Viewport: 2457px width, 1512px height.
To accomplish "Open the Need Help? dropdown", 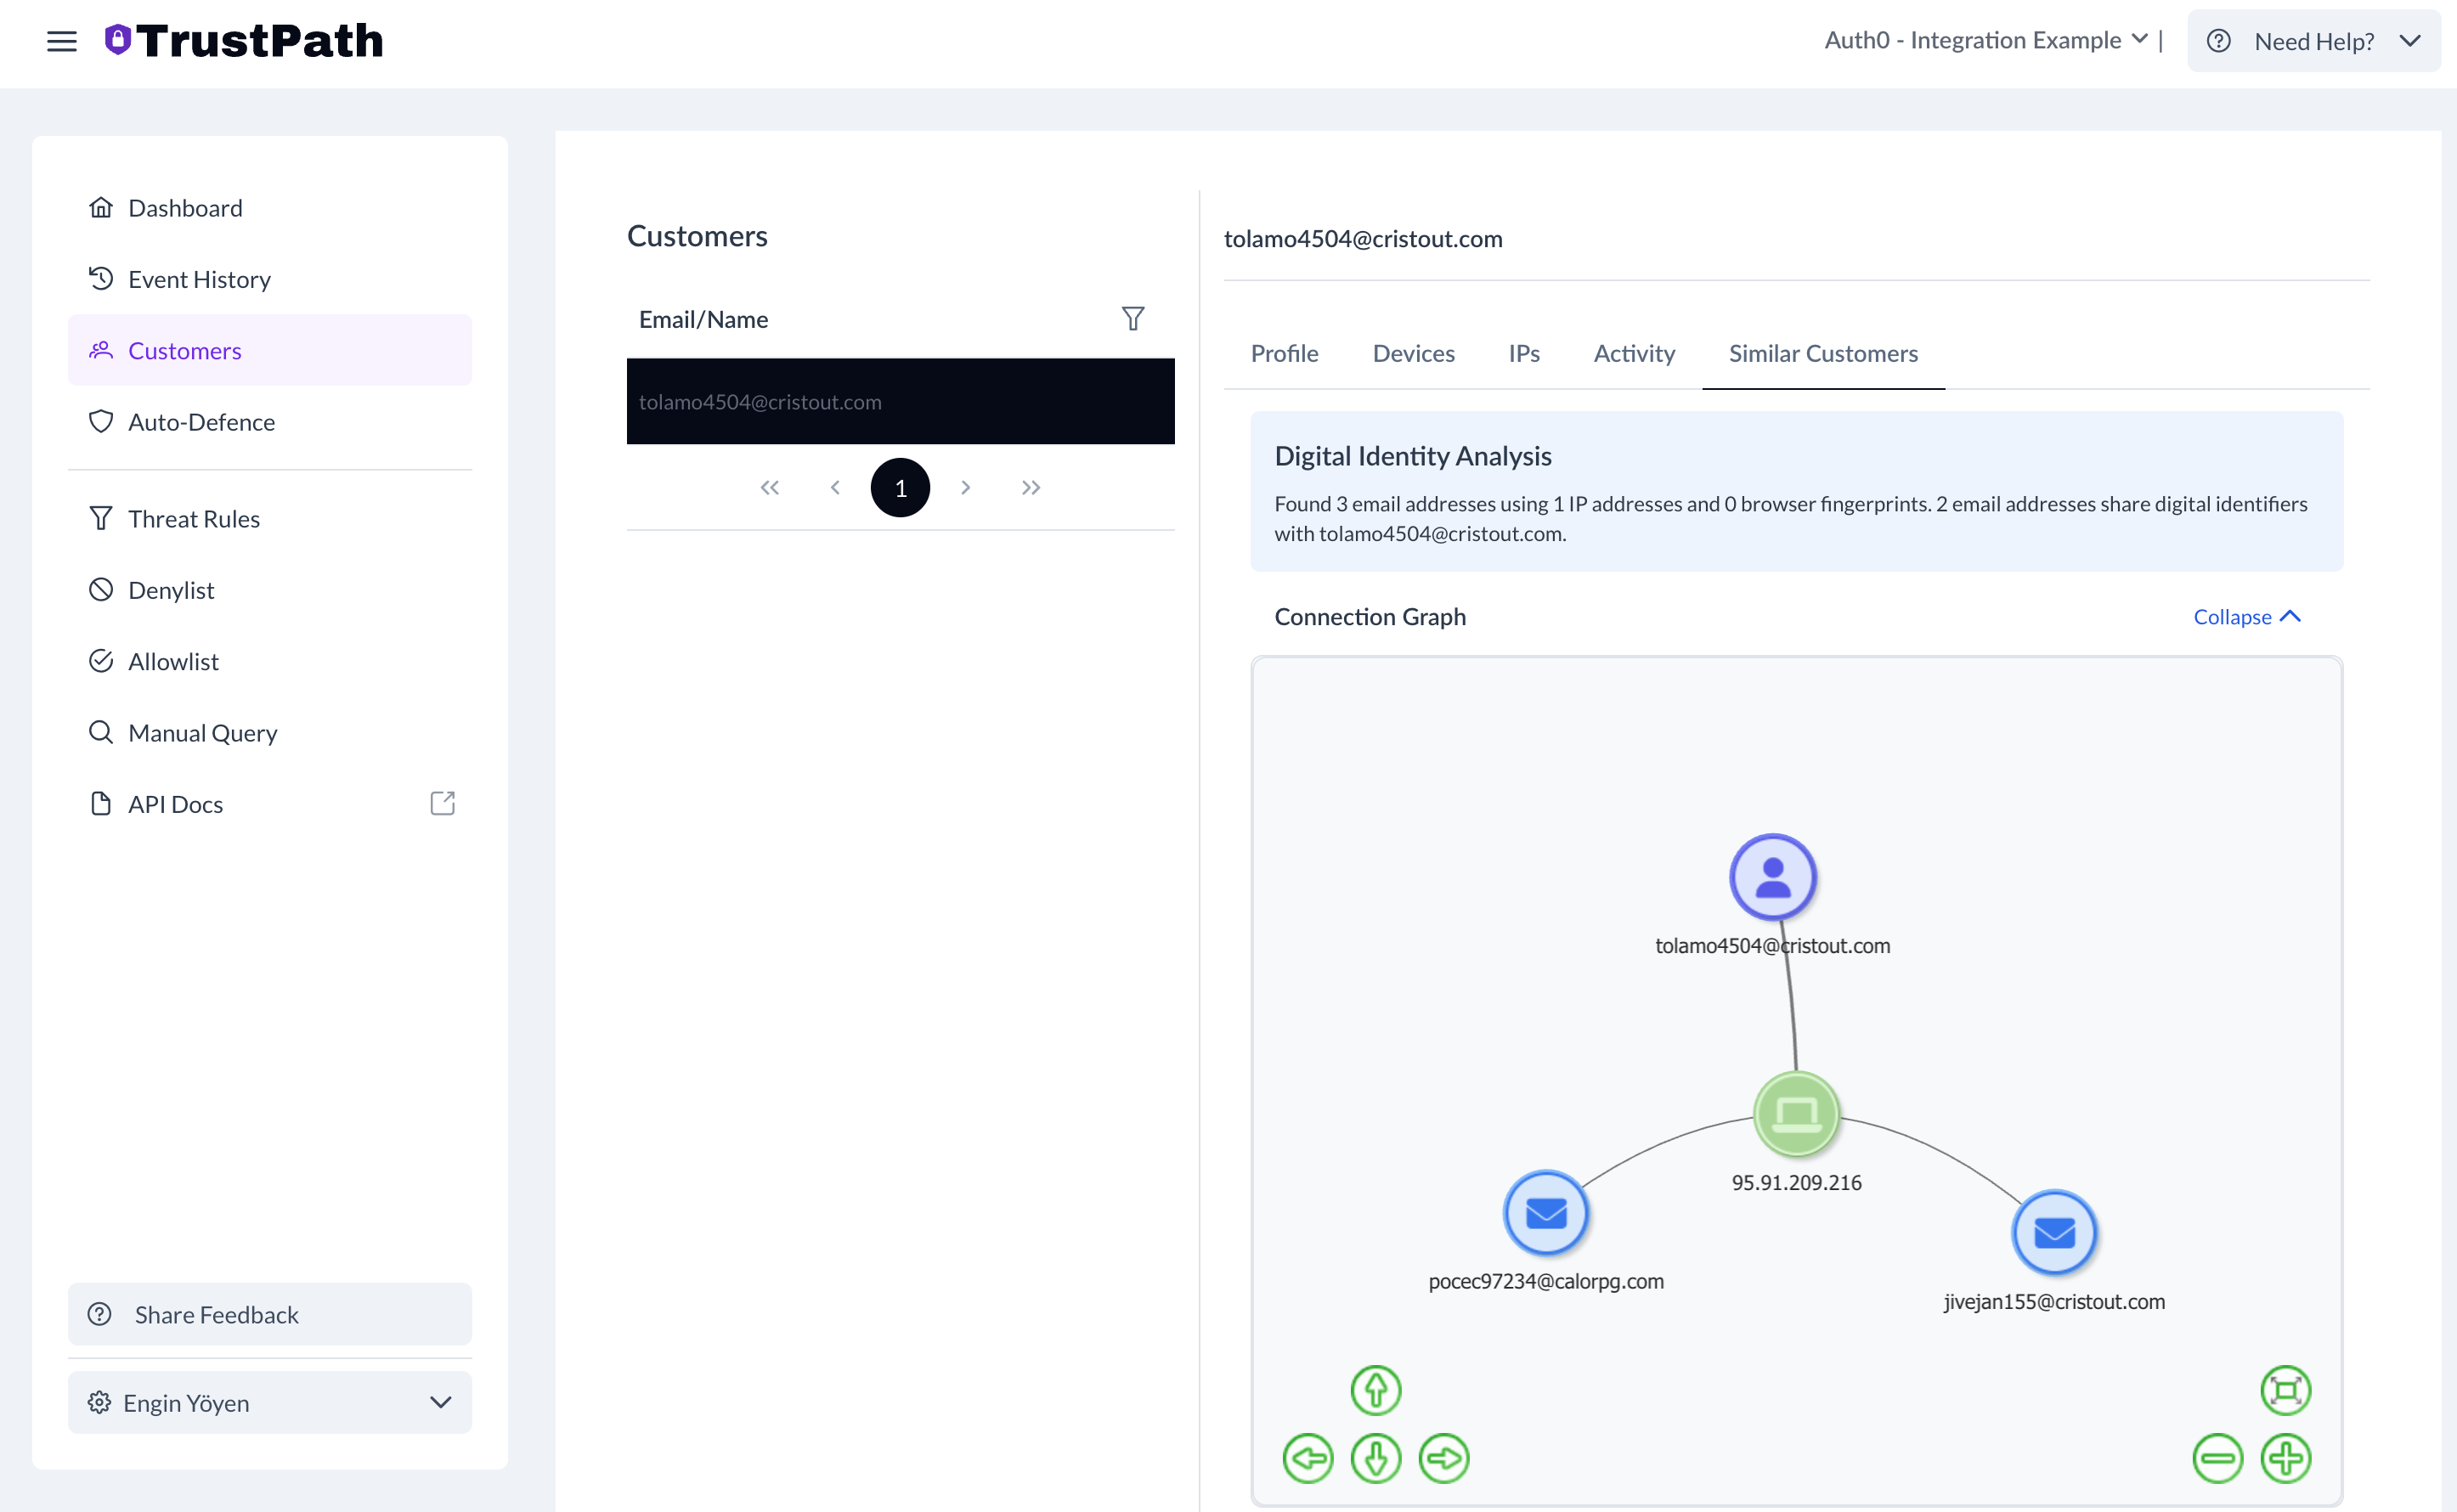I will click(x=2314, y=40).
